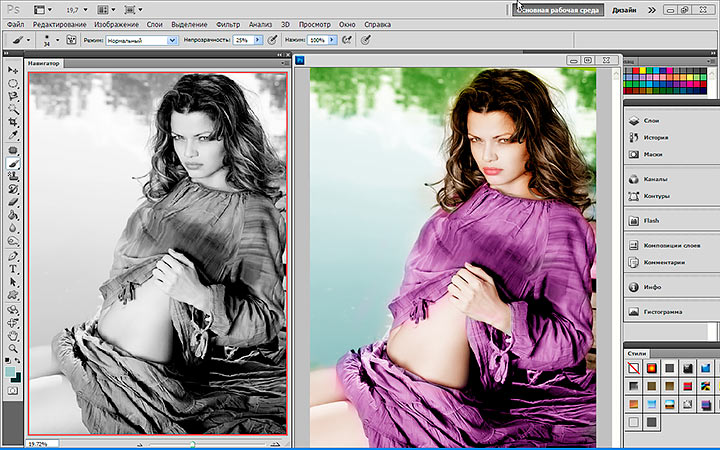Open the Изображение menu
Viewport: 720px width, 450px height.
pos(116,24)
